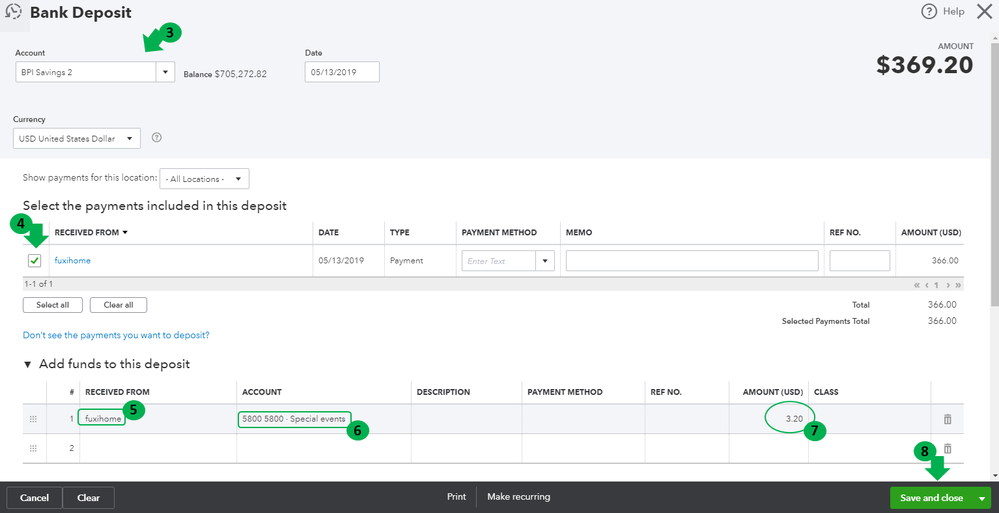Open the Account dropdown arrow

tap(165, 73)
